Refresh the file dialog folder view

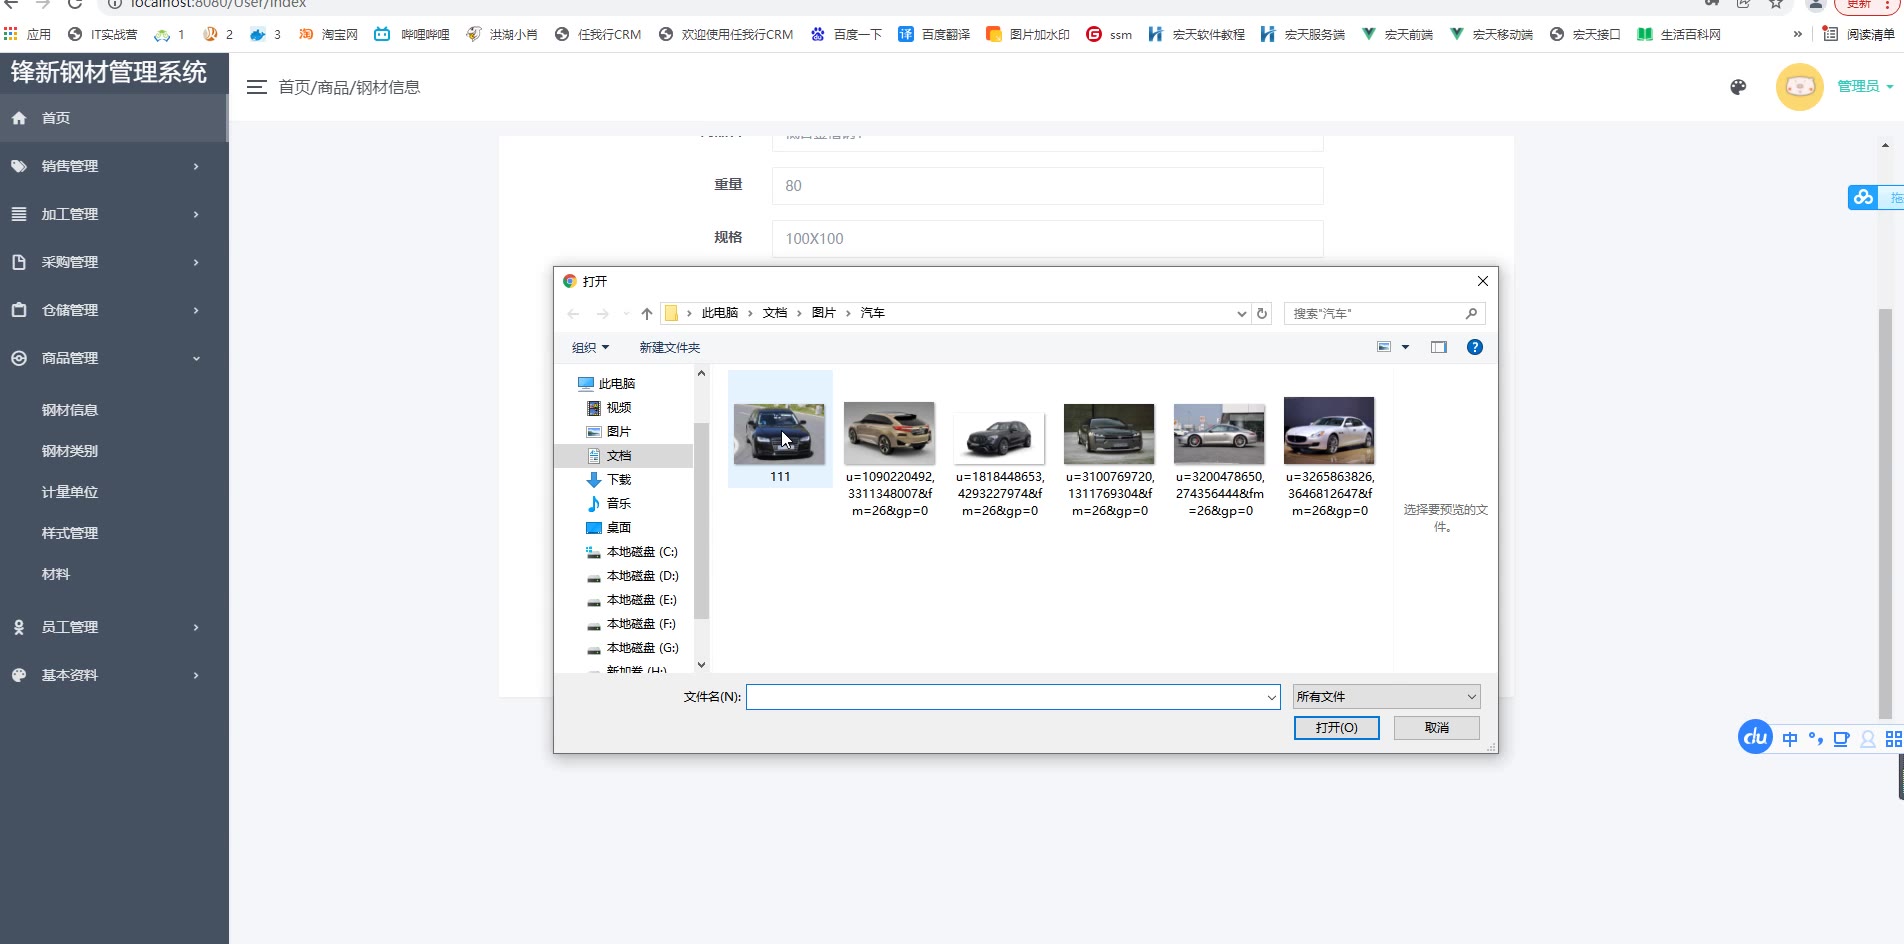tap(1262, 314)
